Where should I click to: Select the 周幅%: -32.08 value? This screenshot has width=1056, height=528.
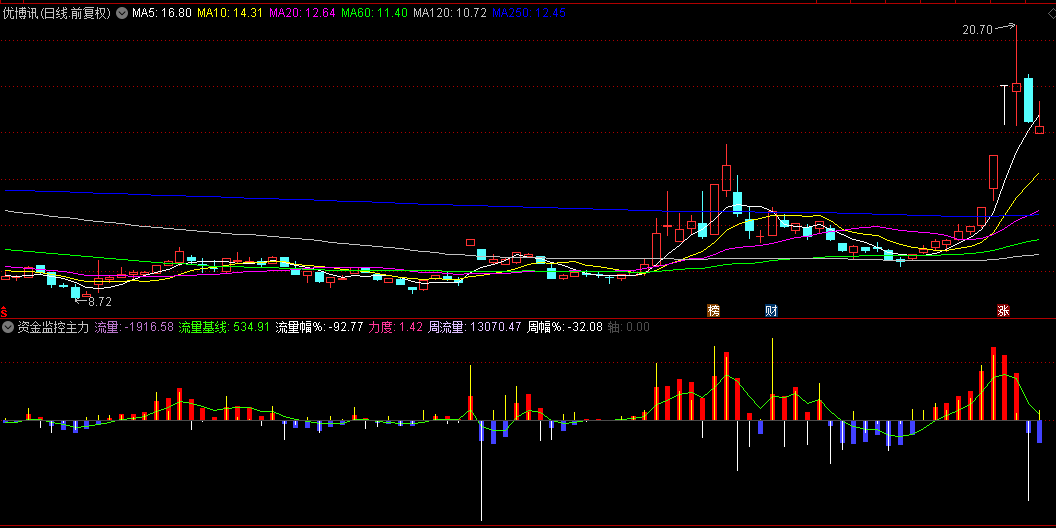564,328
